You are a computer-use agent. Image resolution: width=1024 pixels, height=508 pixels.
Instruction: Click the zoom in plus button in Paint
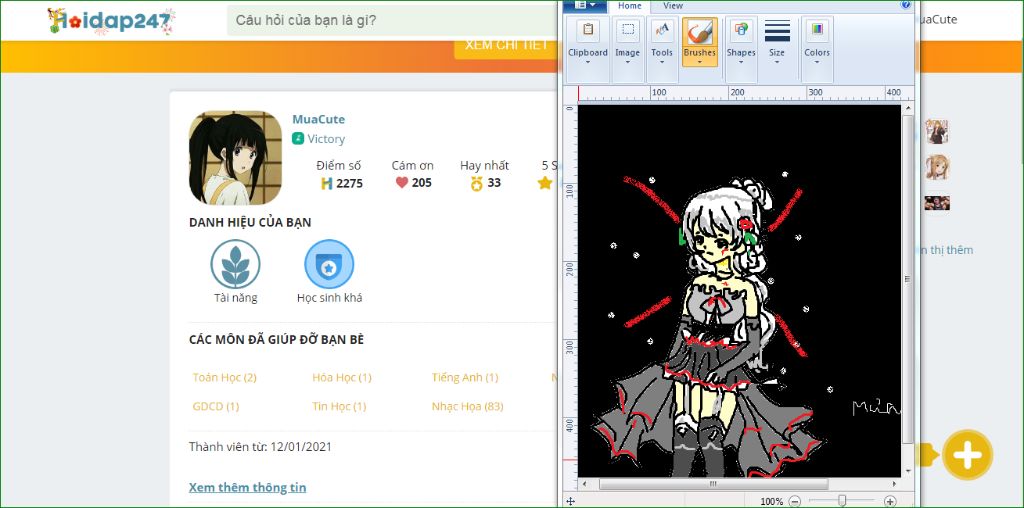pos(889,501)
